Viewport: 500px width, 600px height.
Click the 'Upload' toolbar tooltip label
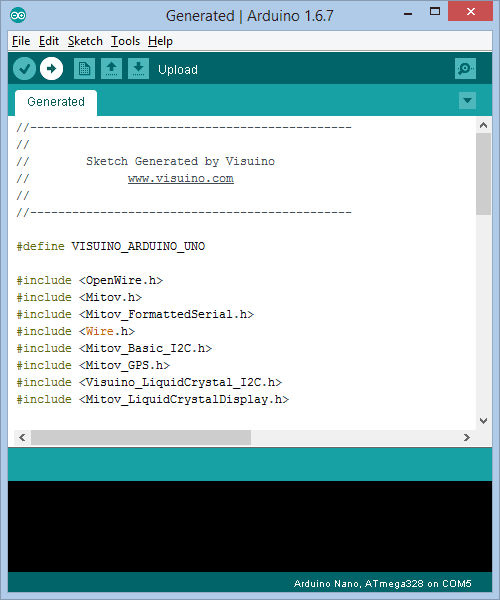tap(178, 70)
